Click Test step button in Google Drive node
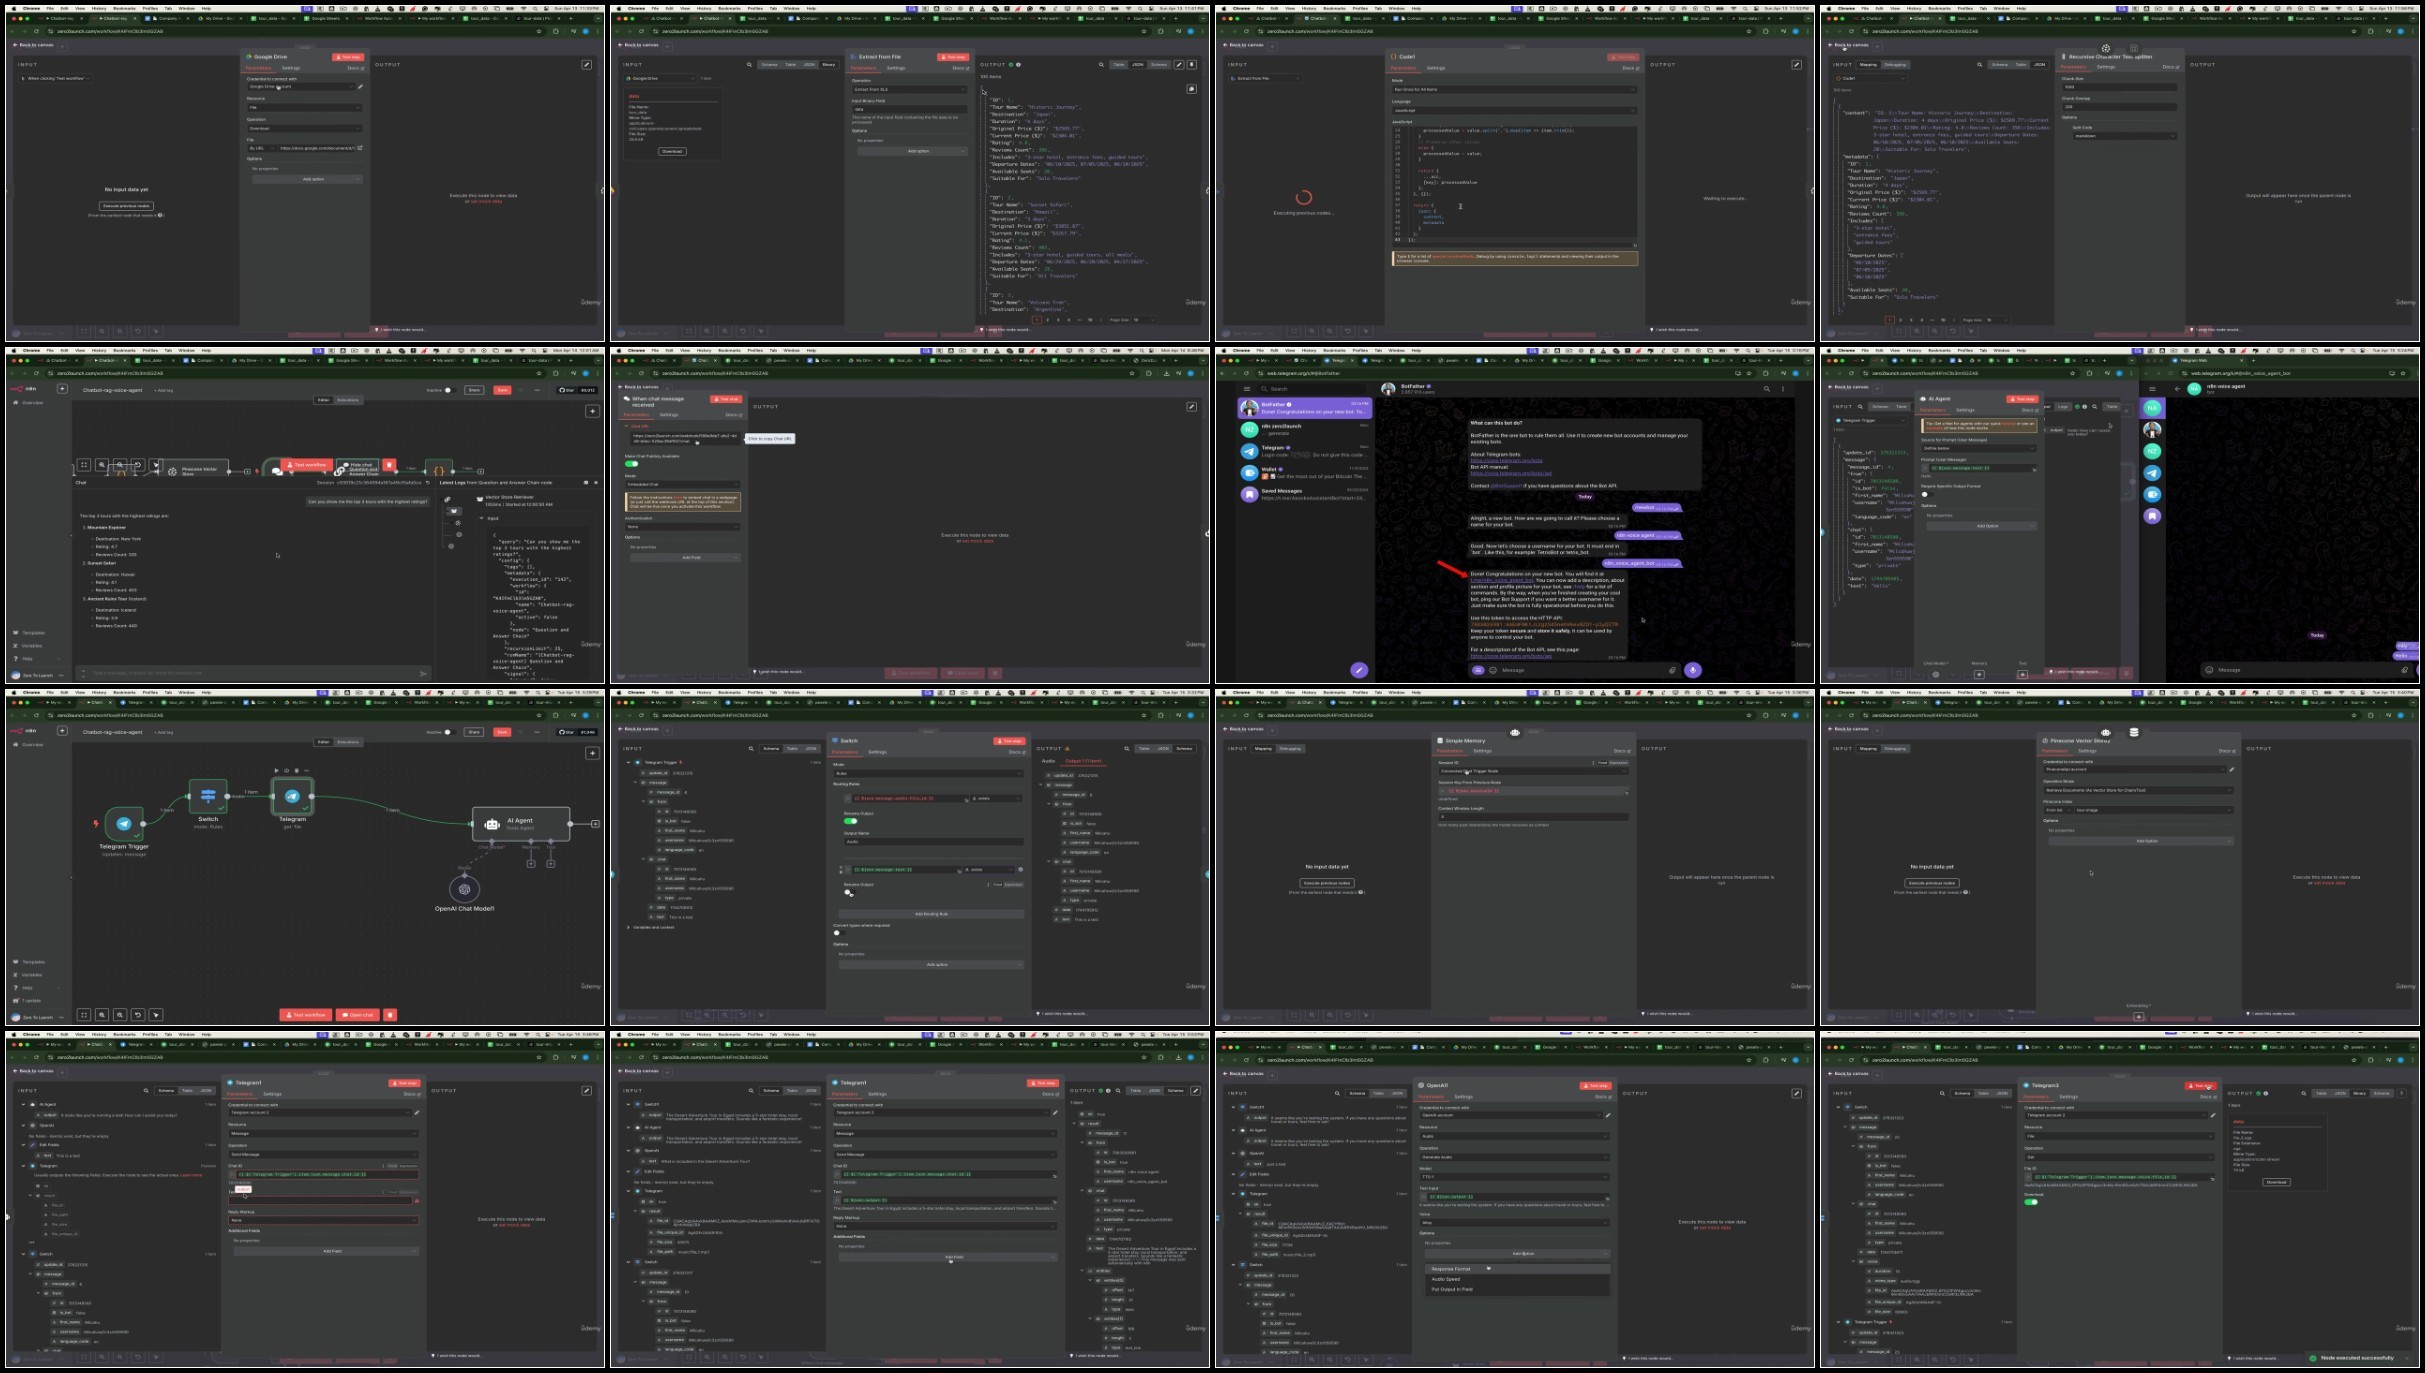Screen dimensions: 2425x1373 pos(348,57)
